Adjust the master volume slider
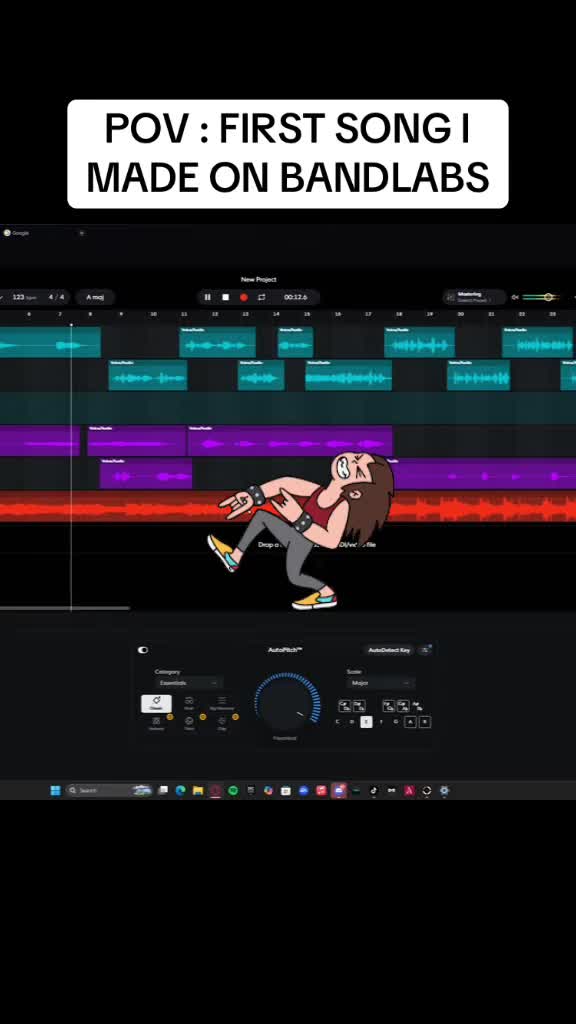Image resolution: width=576 pixels, height=1024 pixels. pos(539,297)
